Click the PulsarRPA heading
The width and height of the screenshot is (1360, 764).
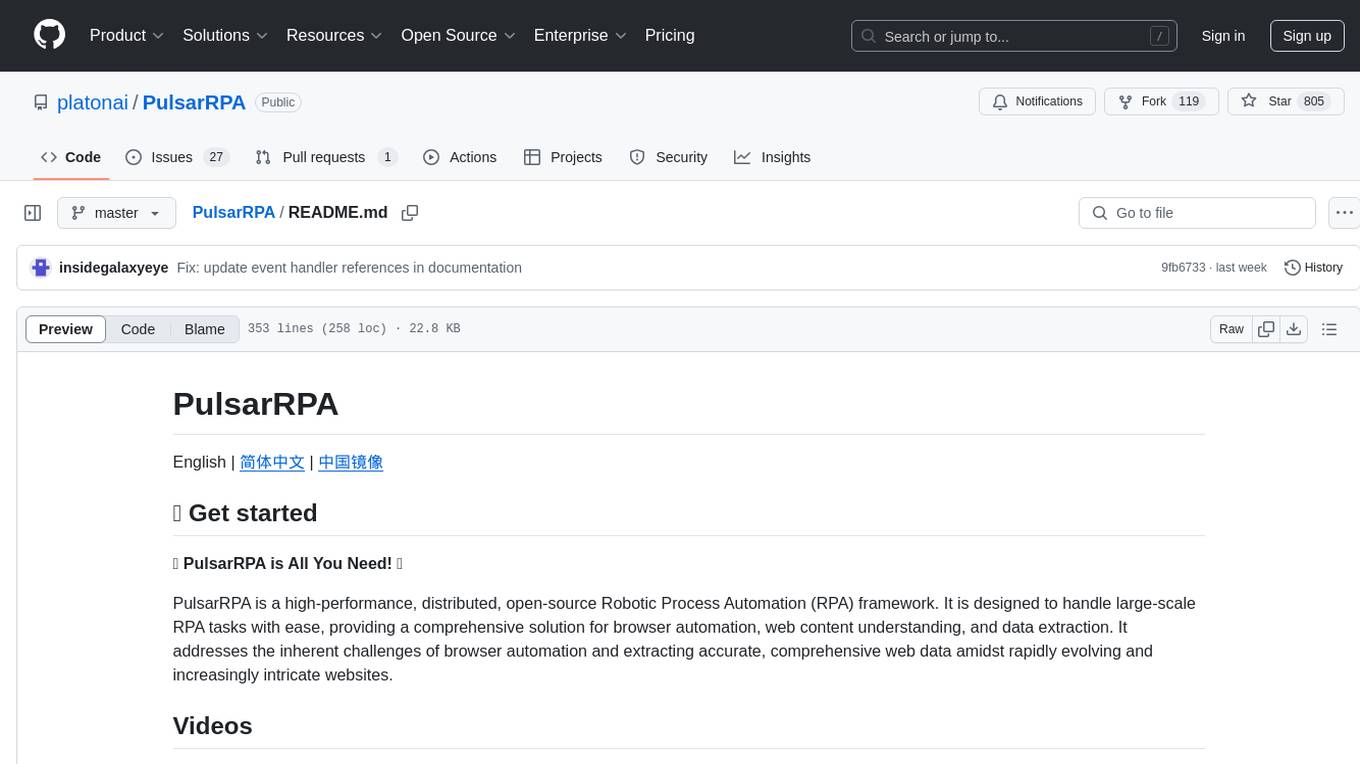tap(256, 404)
